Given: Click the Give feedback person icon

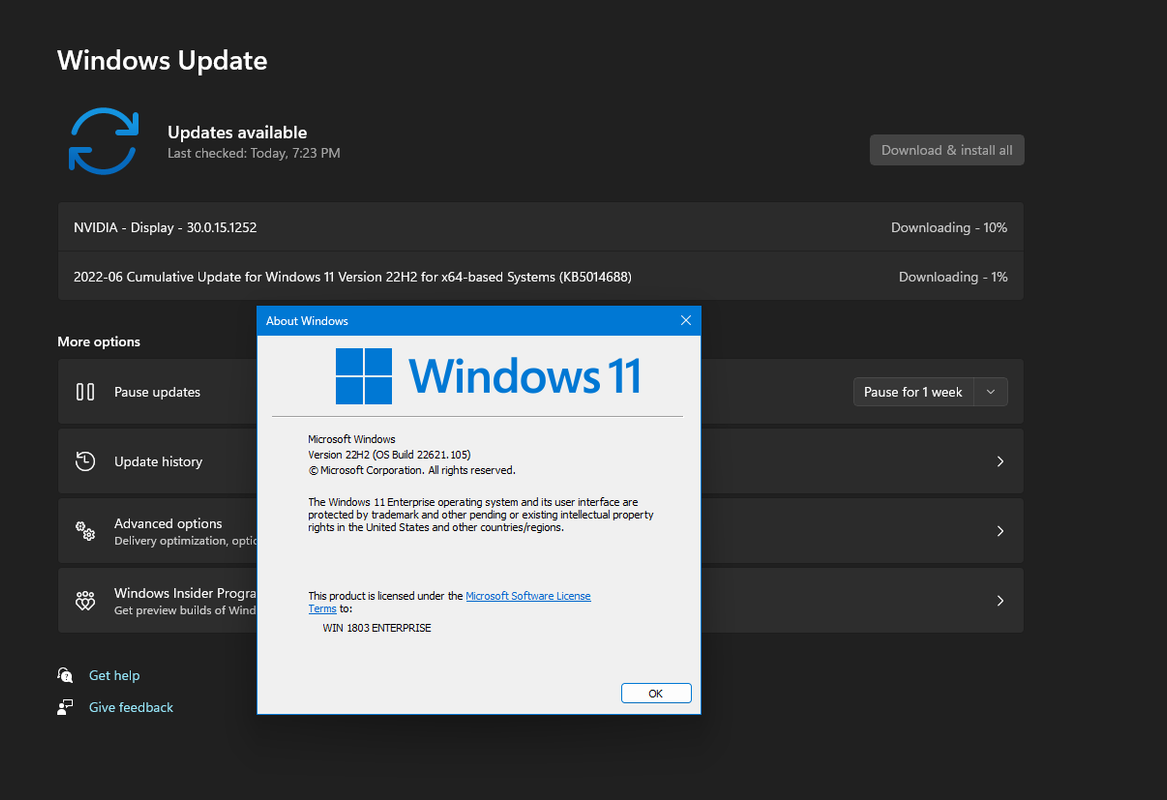Looking at the screenshot, I should (x=65, y=707).
